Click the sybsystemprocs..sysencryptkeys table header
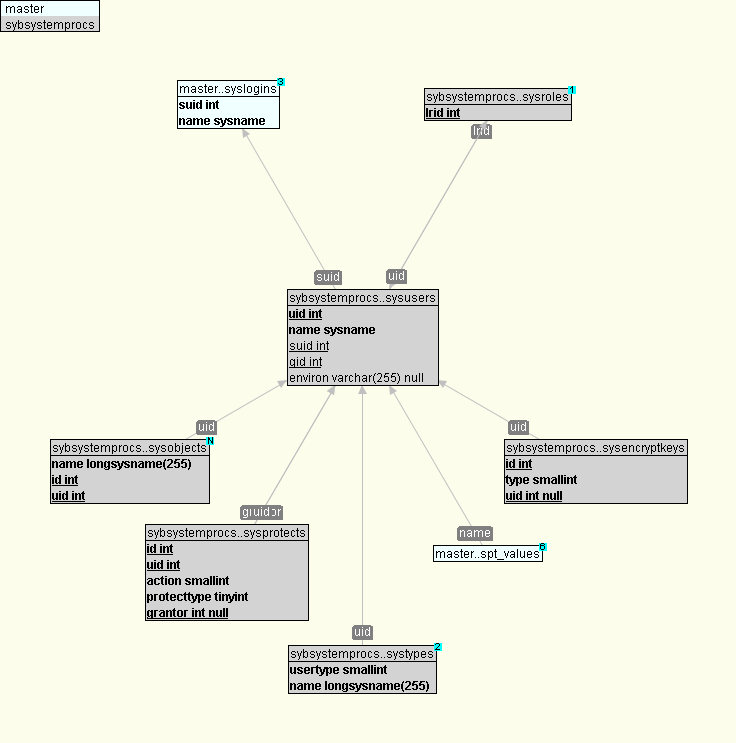 click(x=595, y=448)
